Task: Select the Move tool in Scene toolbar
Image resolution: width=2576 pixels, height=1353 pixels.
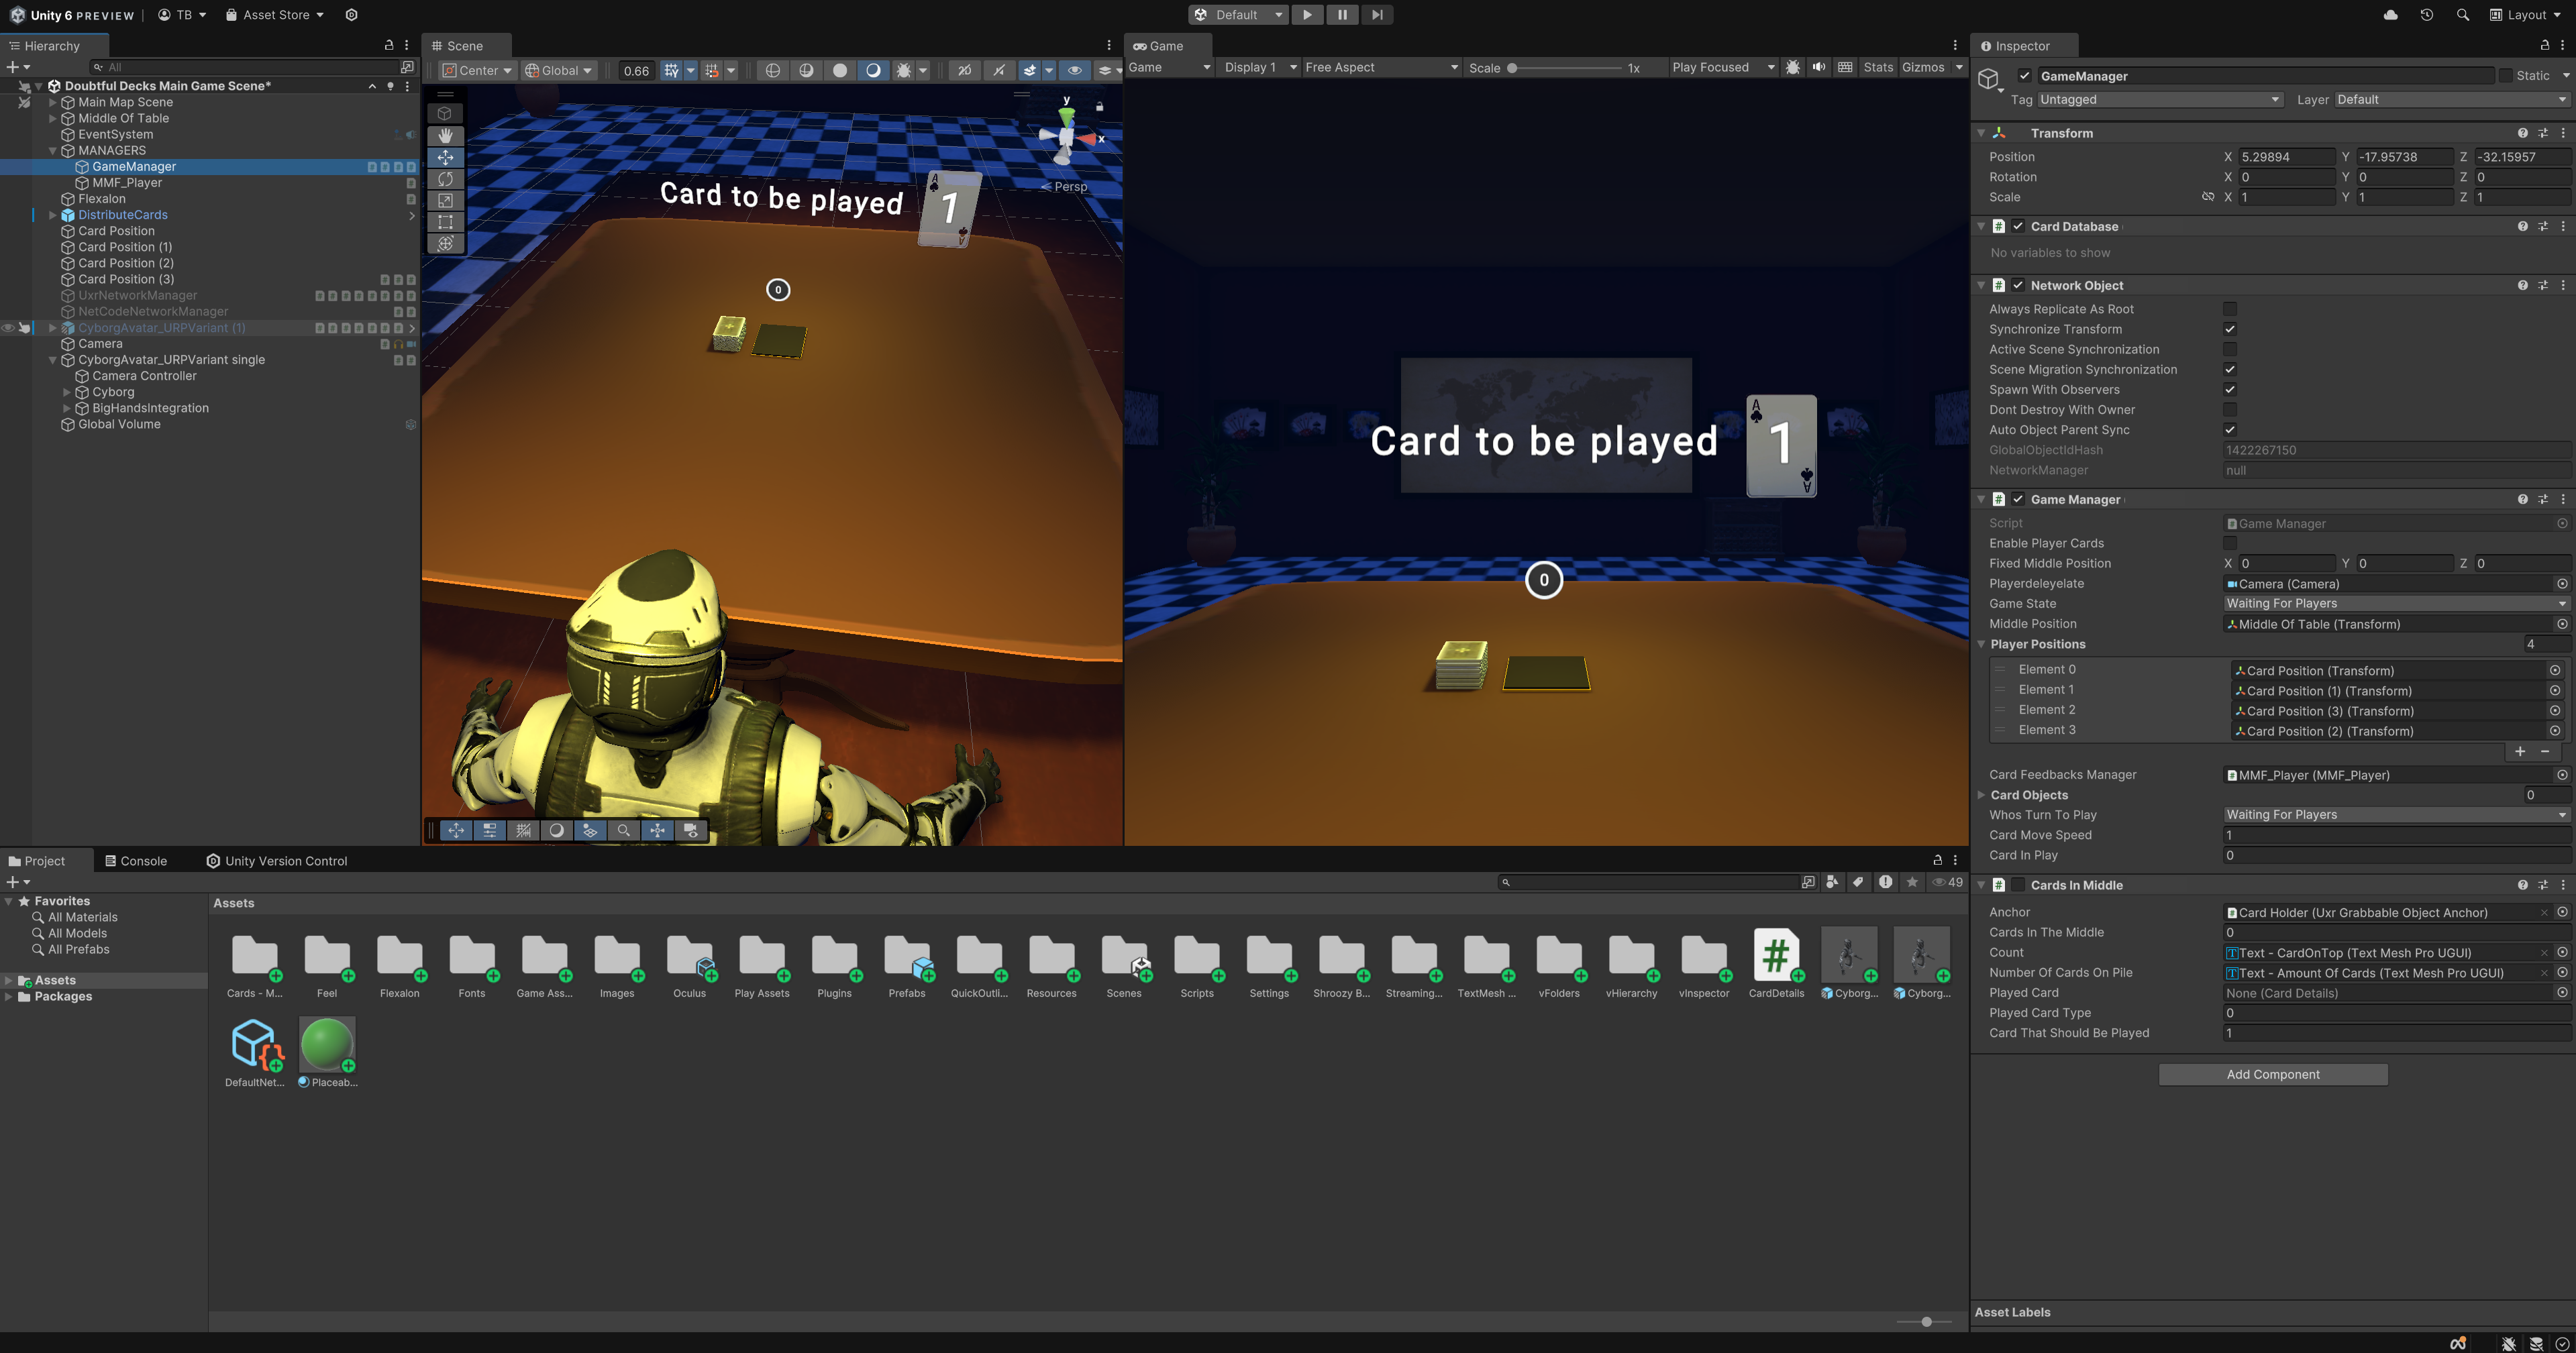Action: [445, 157]
